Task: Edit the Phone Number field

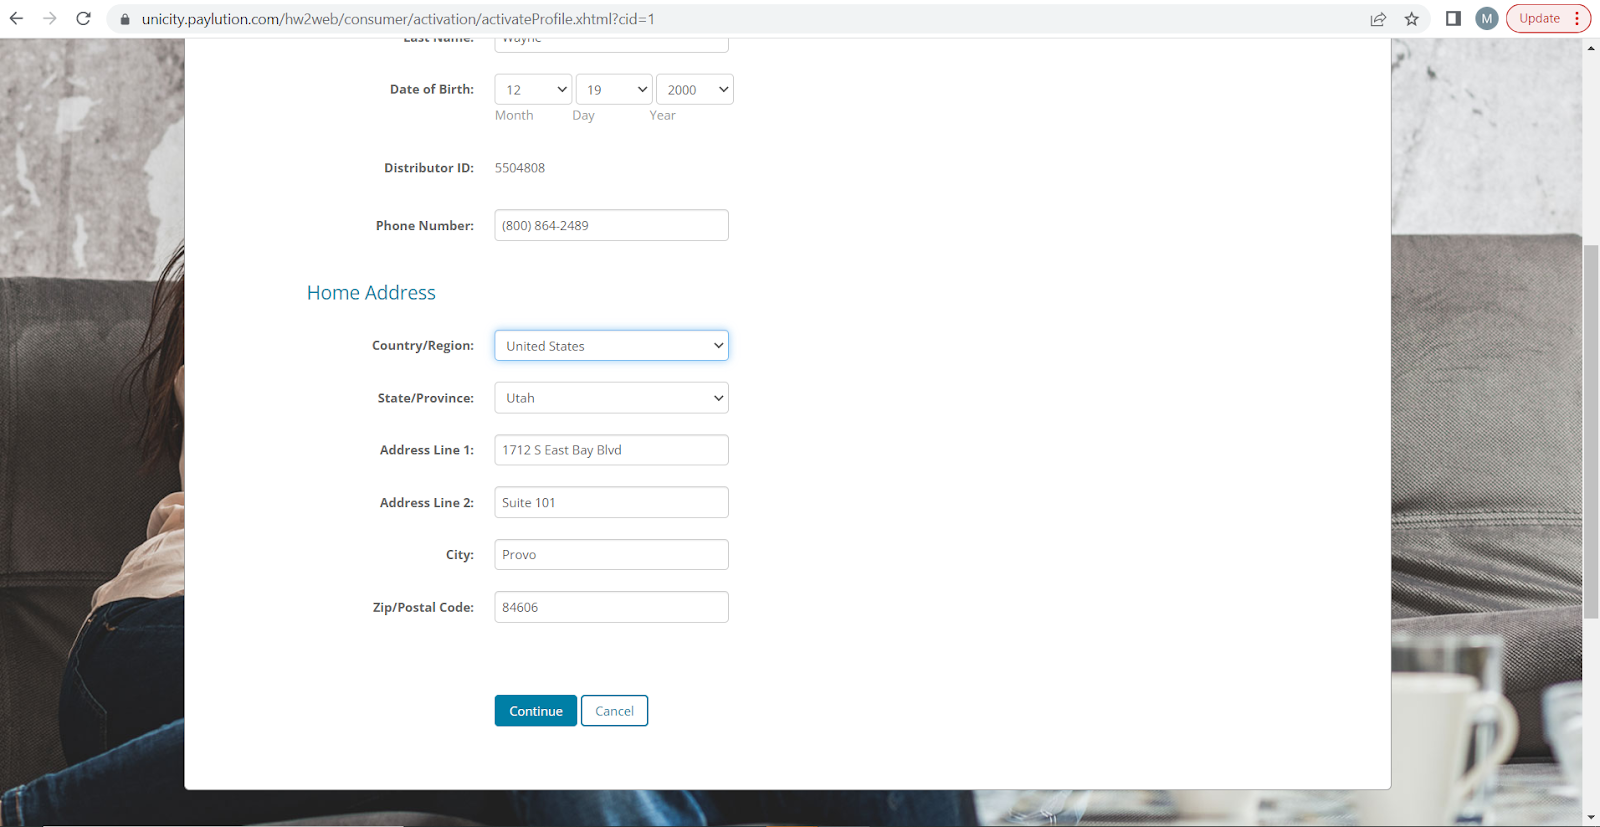Action: click(x=612, y=225)
